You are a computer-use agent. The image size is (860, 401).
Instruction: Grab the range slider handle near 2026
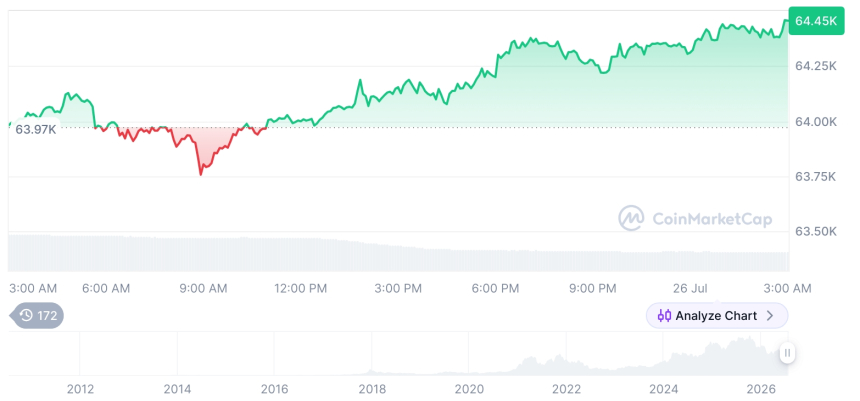[x=787, y=353]
